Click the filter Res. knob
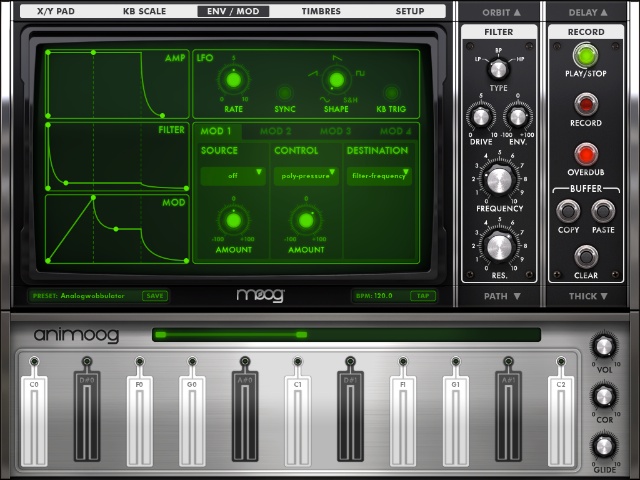640x480 pixels. tap(499, 246)
